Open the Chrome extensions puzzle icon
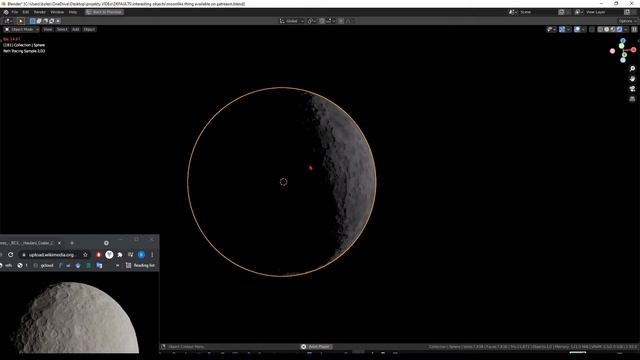The image size is (640, 360). [x=120, y=255]
